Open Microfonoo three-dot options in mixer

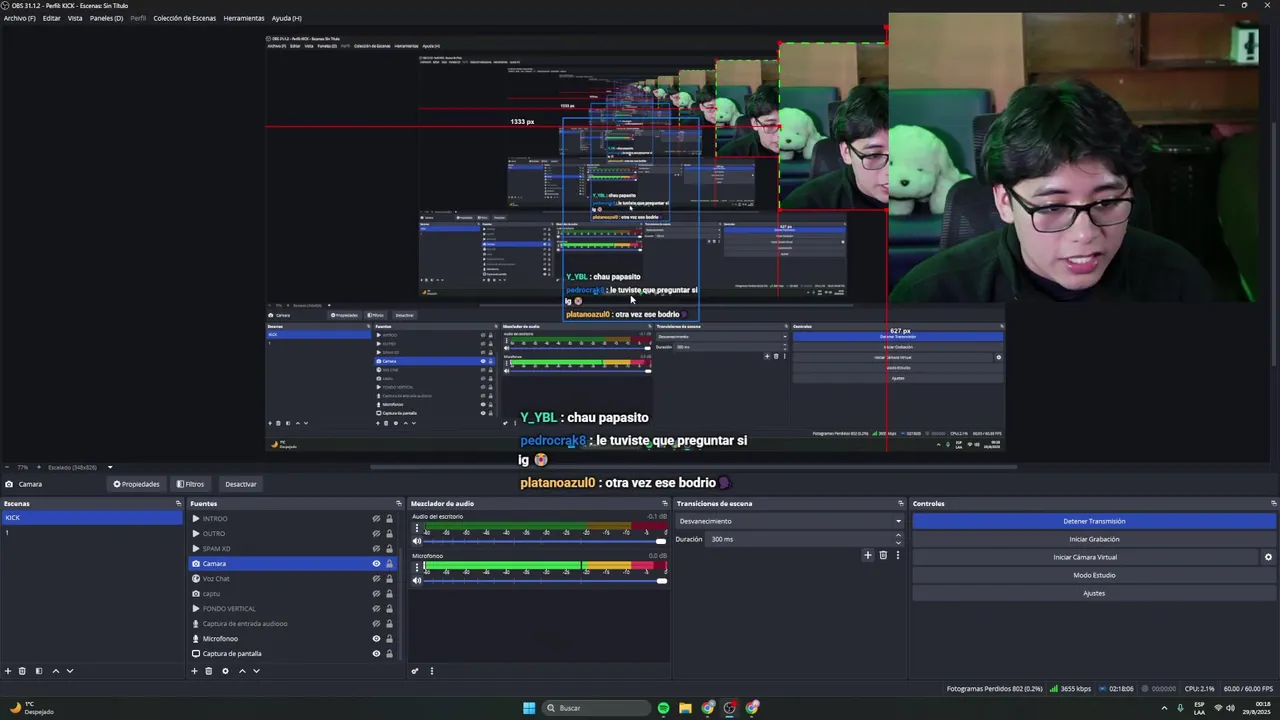(x=417, y=566)
